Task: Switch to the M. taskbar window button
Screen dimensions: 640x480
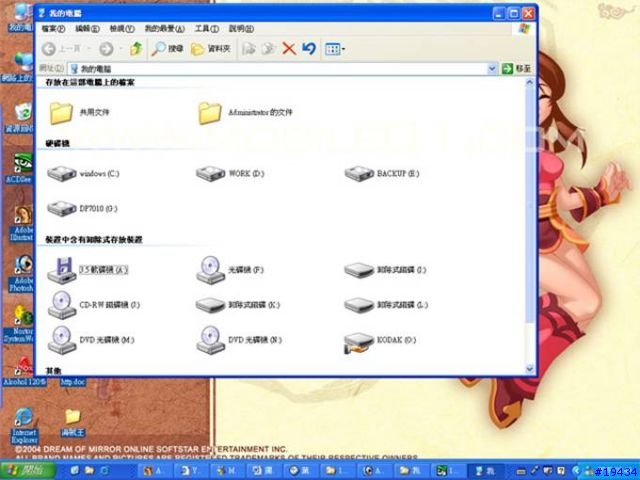Action: click(227, 471)
